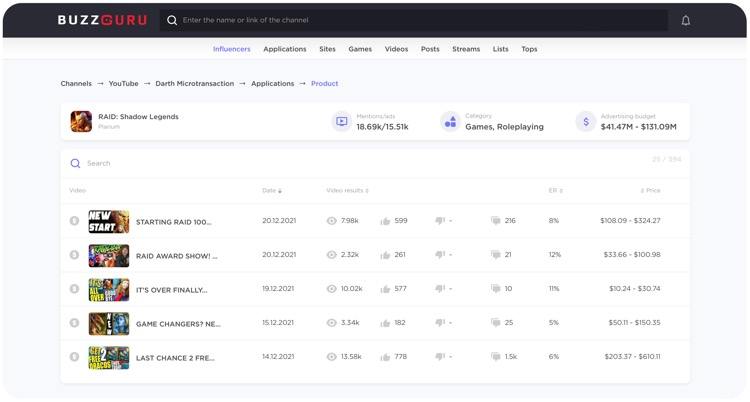Switch to the Applications tab
750x402 pixels.
(285, 49)
